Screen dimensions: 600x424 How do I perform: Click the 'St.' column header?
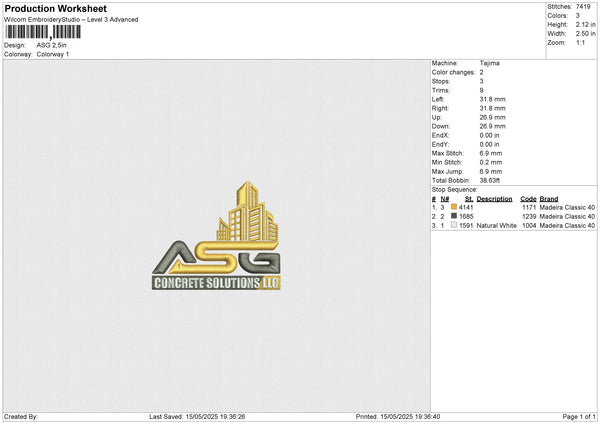pos(469,199)
